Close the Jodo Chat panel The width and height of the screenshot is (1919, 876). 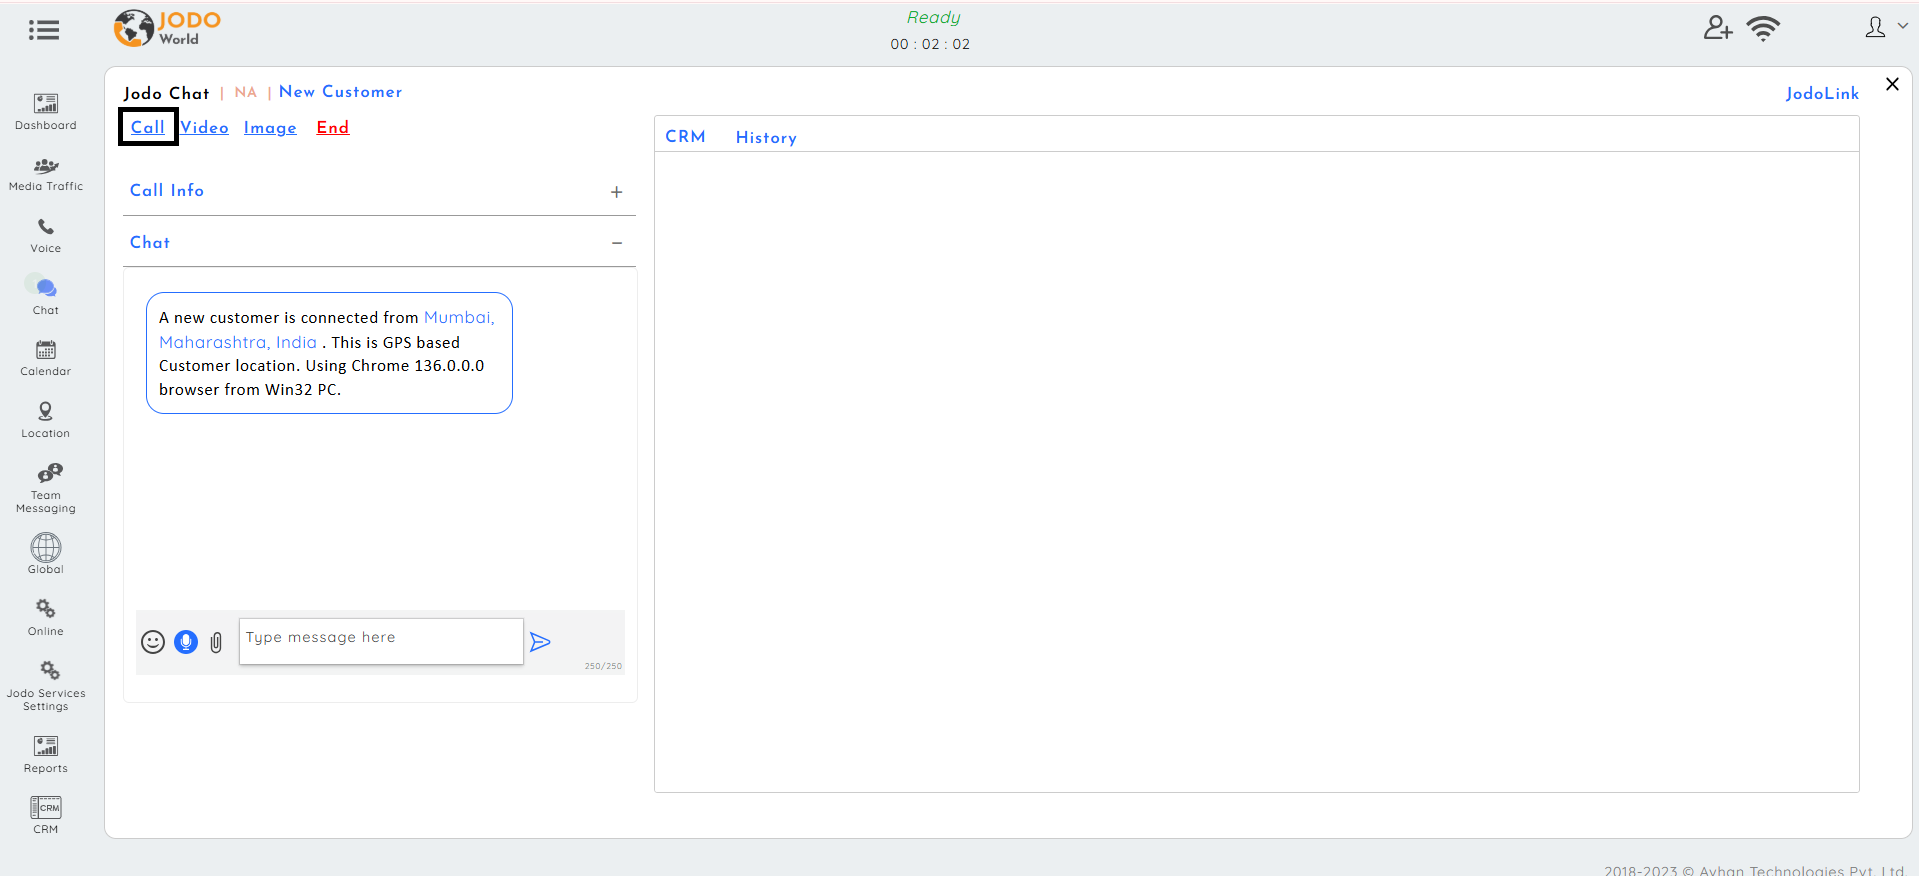click(x=1892, y=84)
